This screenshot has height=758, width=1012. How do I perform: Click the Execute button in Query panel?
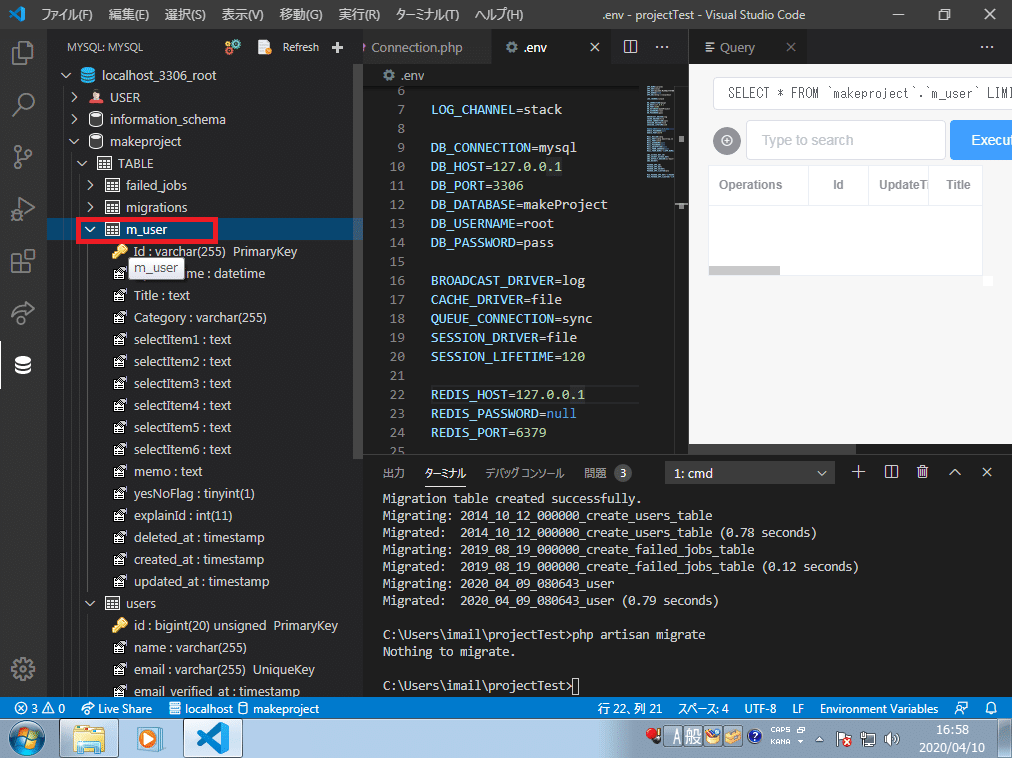pyautogui.click(x=981, y=140)
